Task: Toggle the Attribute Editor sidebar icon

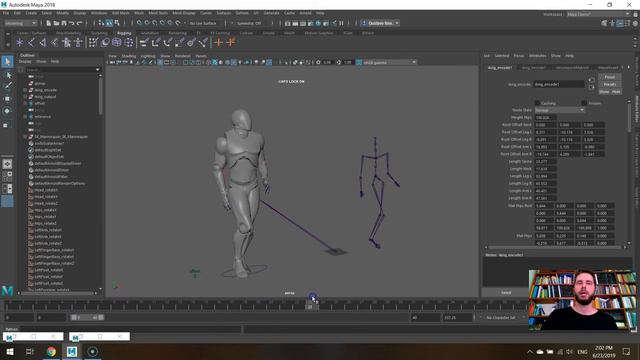Action: click(620, 23)
